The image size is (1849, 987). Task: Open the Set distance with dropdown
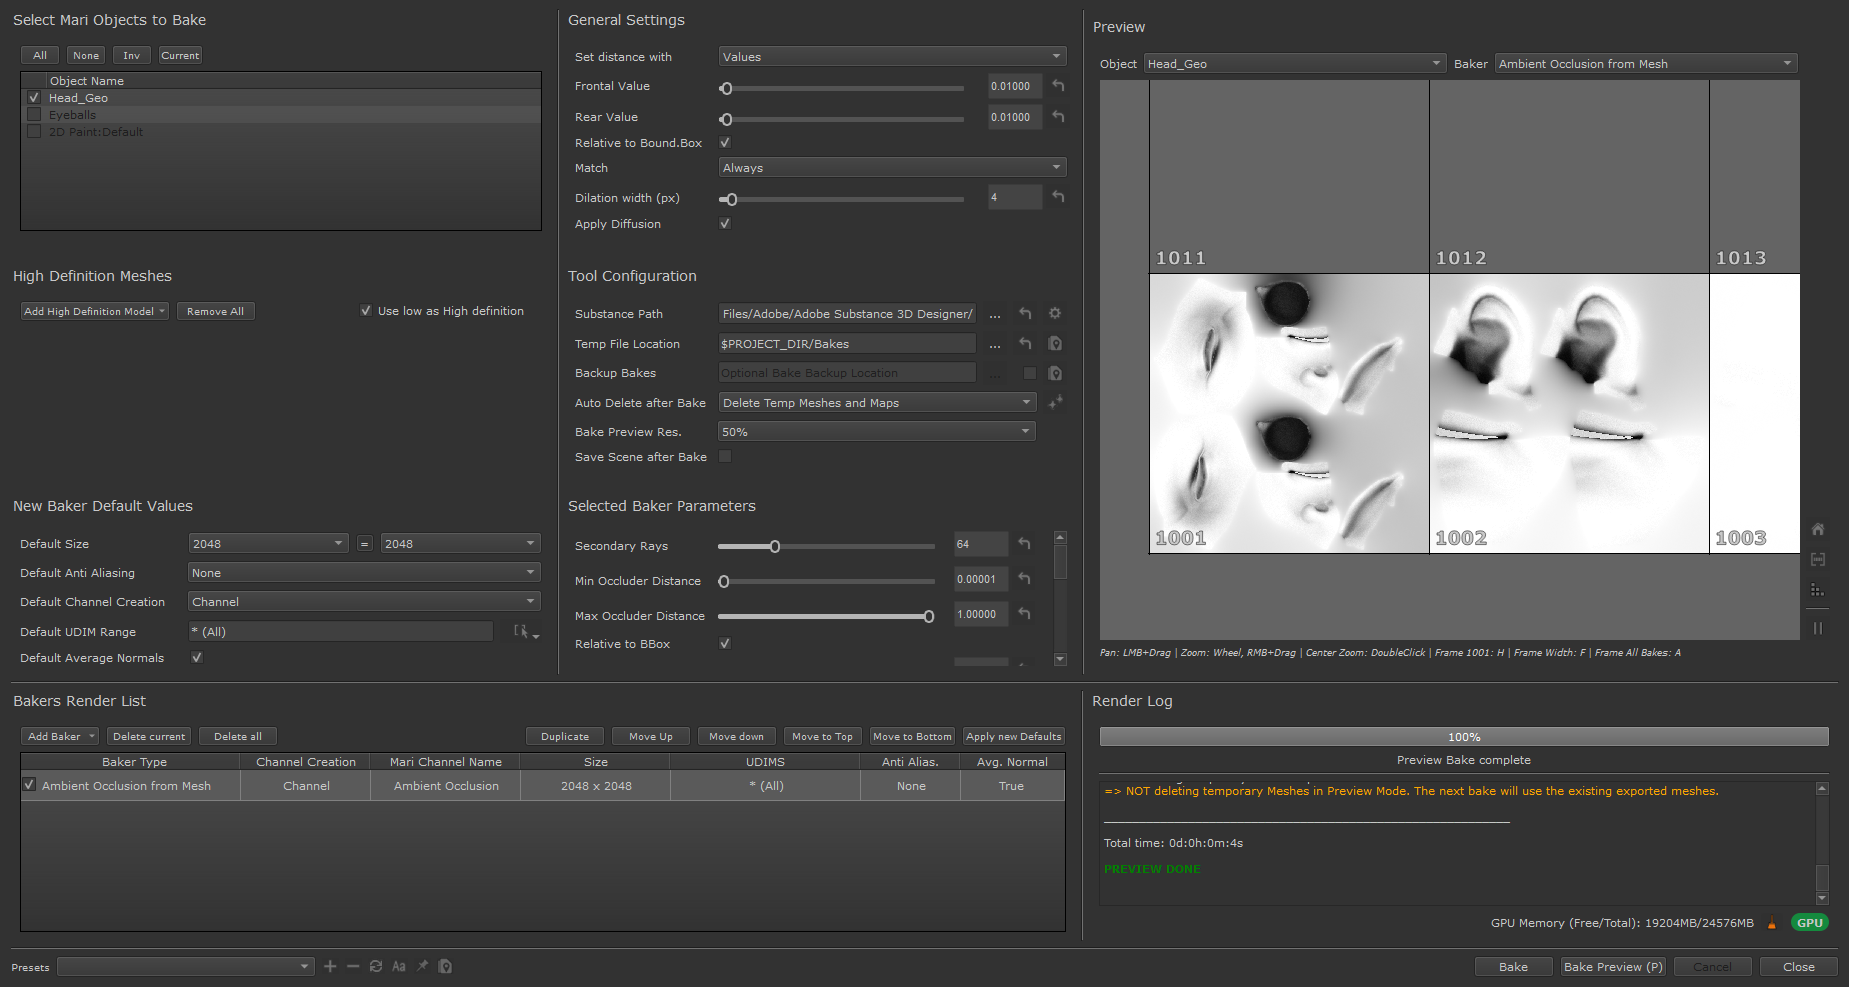coord(891,57)
